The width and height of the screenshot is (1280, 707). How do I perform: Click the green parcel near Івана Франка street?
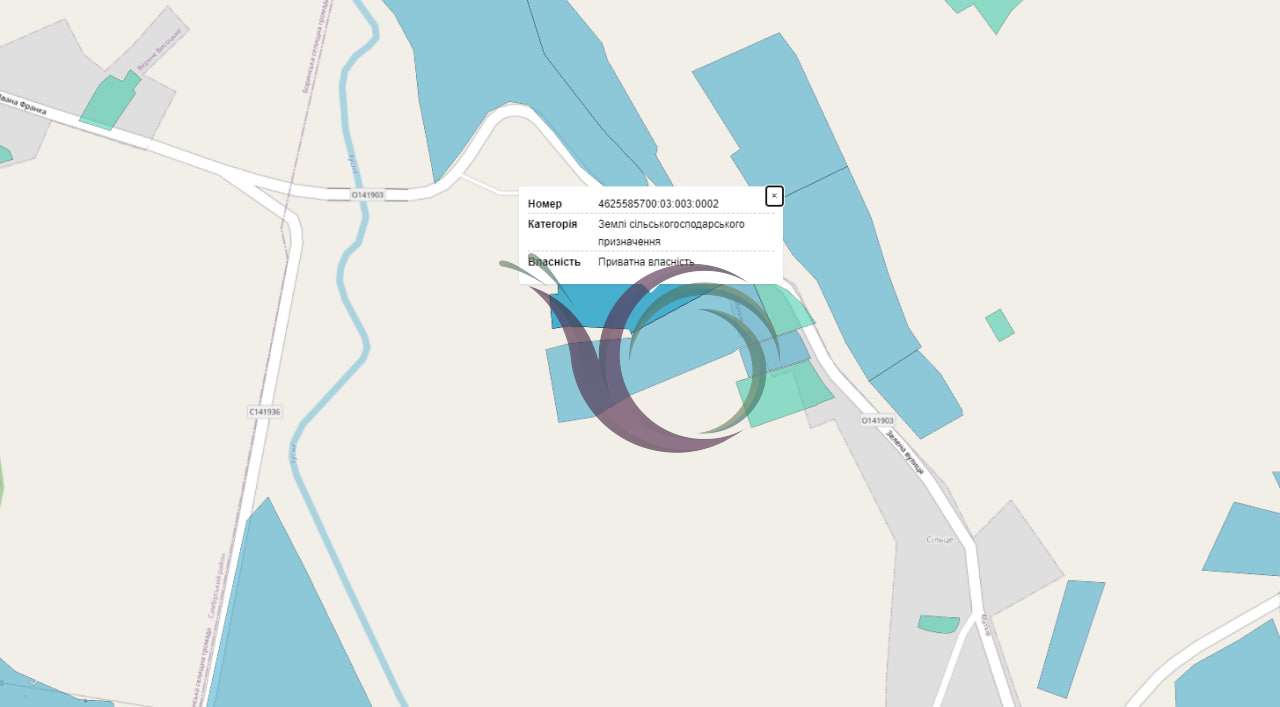point(110,101)
